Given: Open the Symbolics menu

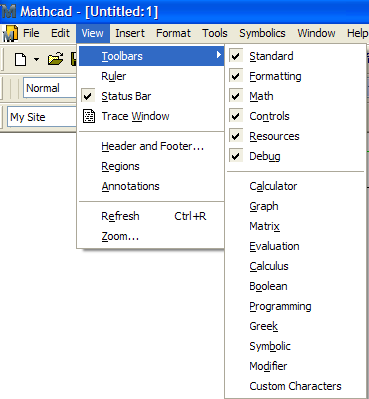Looking at the screenshot, I should point(262,33).
